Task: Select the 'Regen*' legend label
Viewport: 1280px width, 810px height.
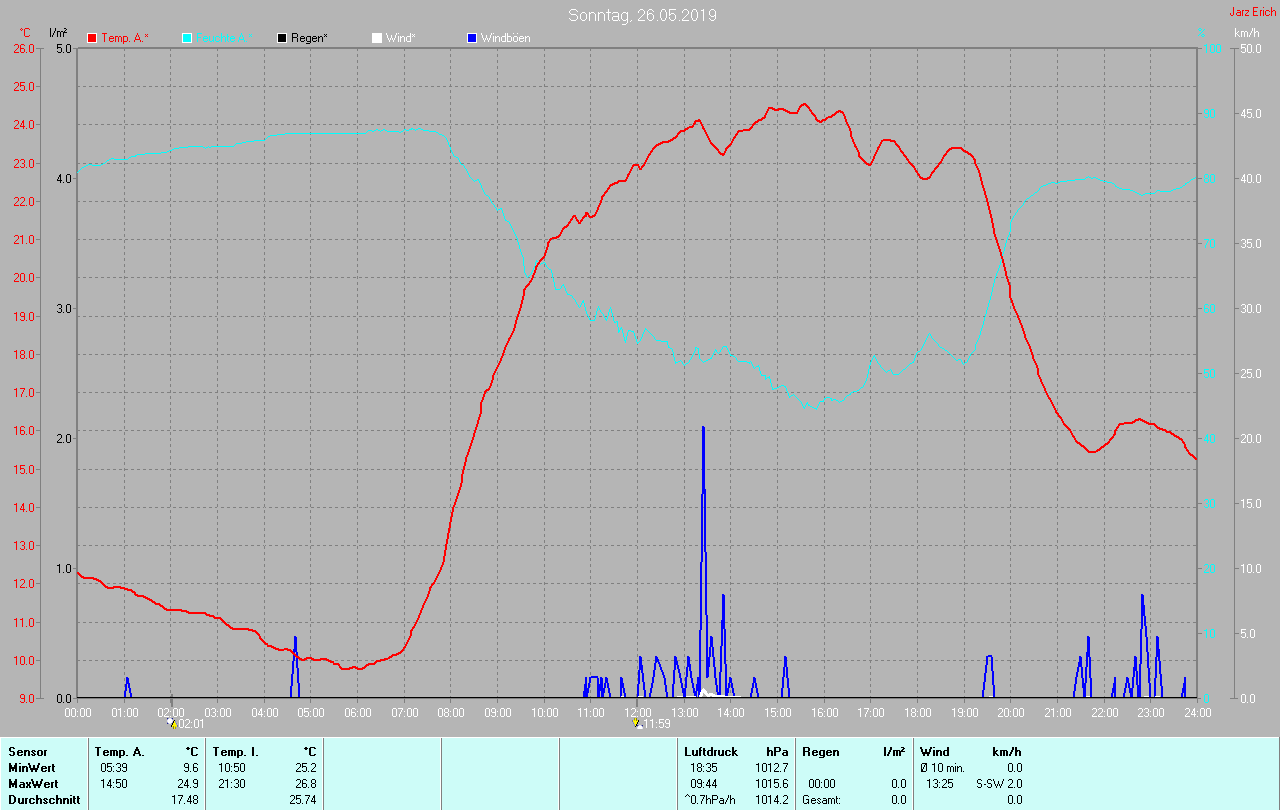Action: [x=309, y=38]
